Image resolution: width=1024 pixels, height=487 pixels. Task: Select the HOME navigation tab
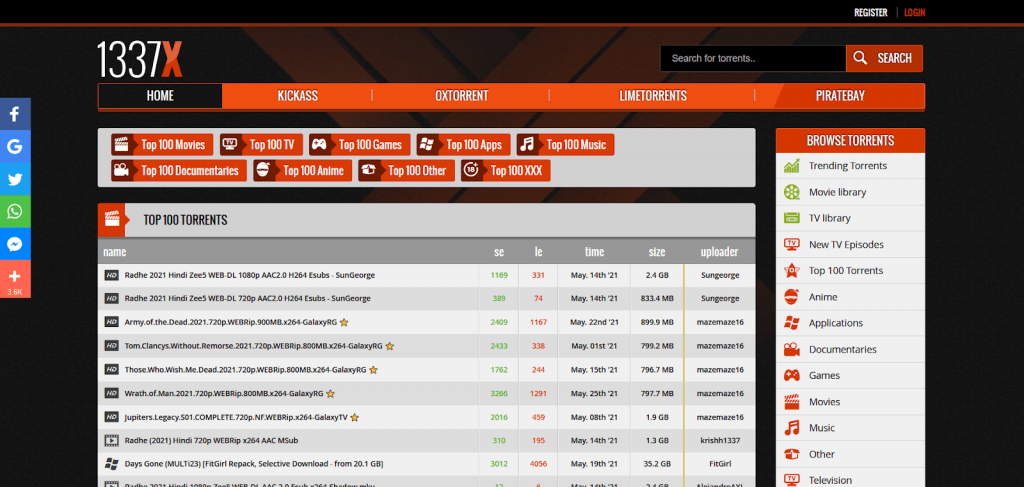tap(160, 96)
